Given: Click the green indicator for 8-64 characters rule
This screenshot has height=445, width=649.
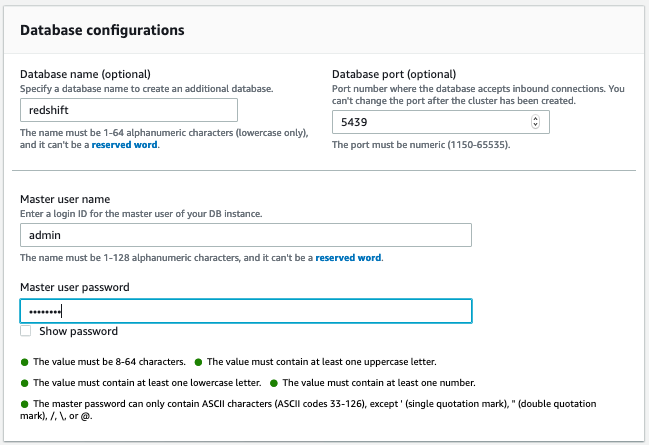Looking at the screenshot, I should [25, 362].
